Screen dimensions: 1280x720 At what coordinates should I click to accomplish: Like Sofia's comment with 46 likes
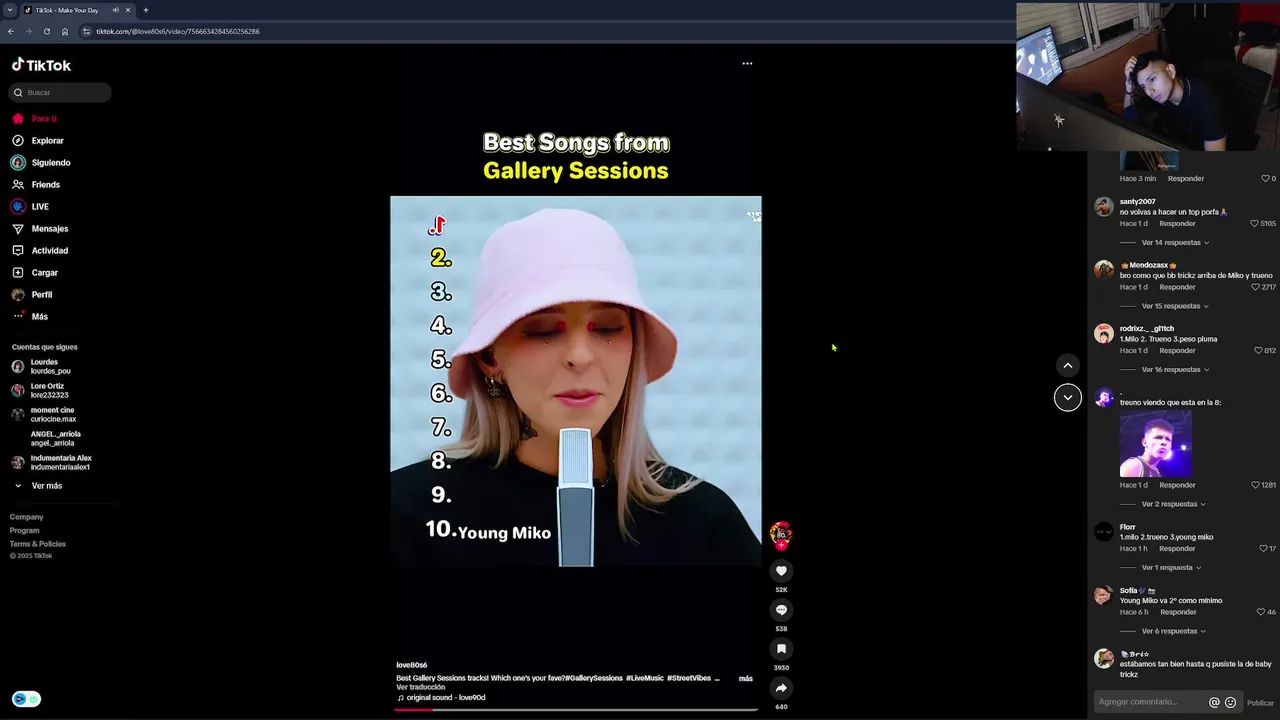click(x=1261, y=612)
